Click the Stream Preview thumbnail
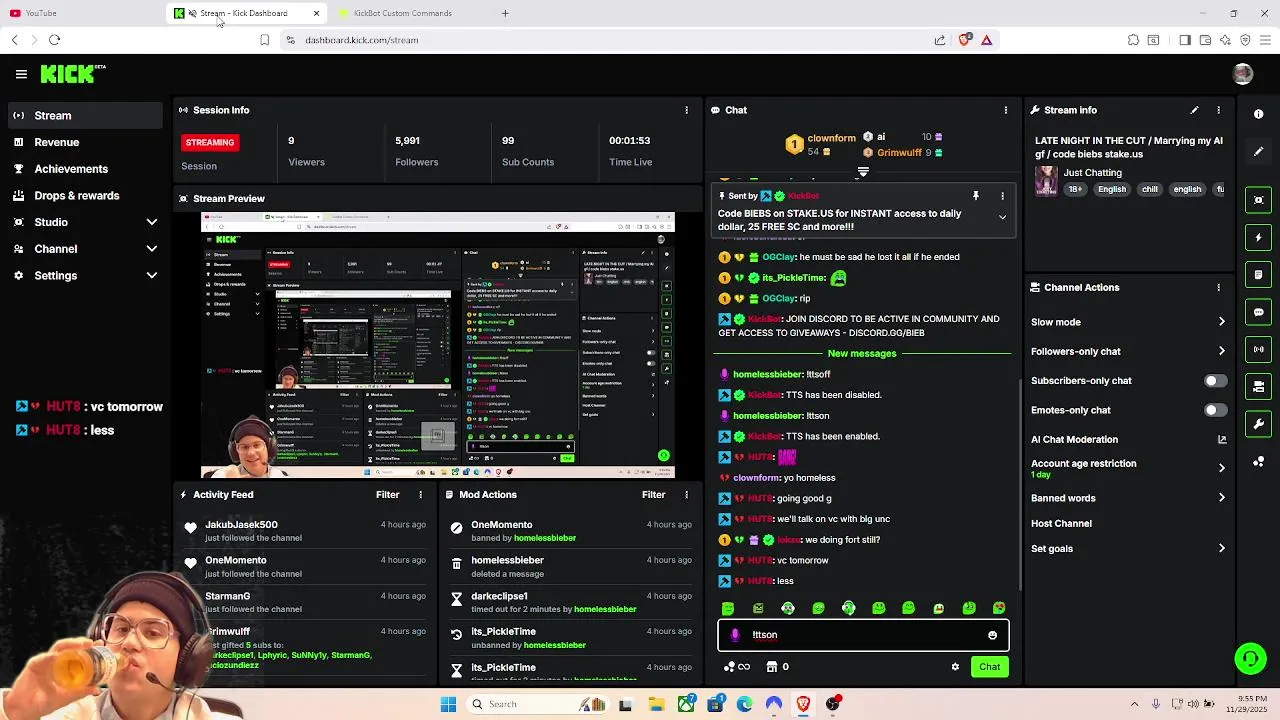This screenshot has width=1280, height=720. click(438, 345)
